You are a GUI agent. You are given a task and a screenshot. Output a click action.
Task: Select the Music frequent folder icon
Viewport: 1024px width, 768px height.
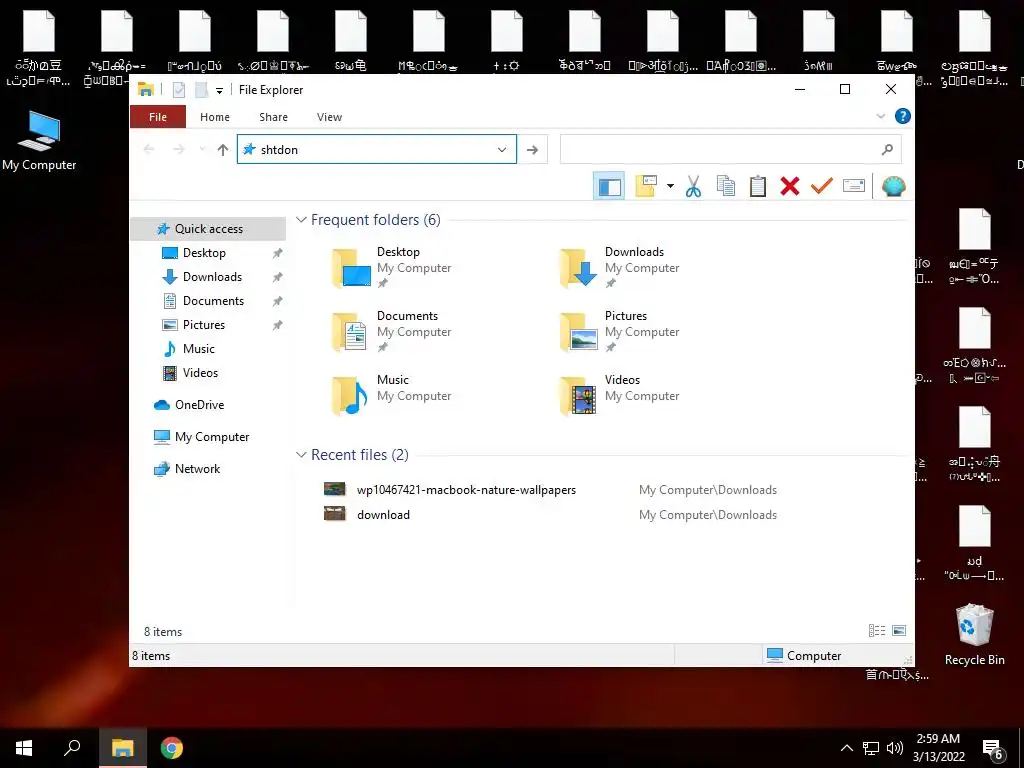pos(351,396)
